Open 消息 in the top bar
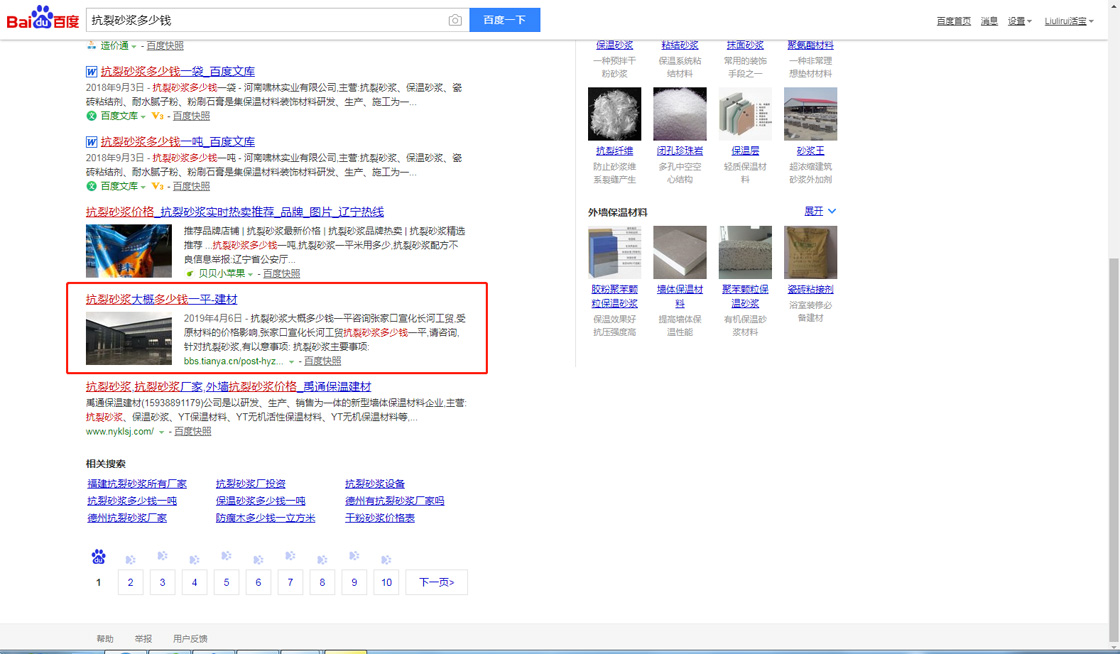This screenshot has width=1120, height=654. (x=989, y=21)
